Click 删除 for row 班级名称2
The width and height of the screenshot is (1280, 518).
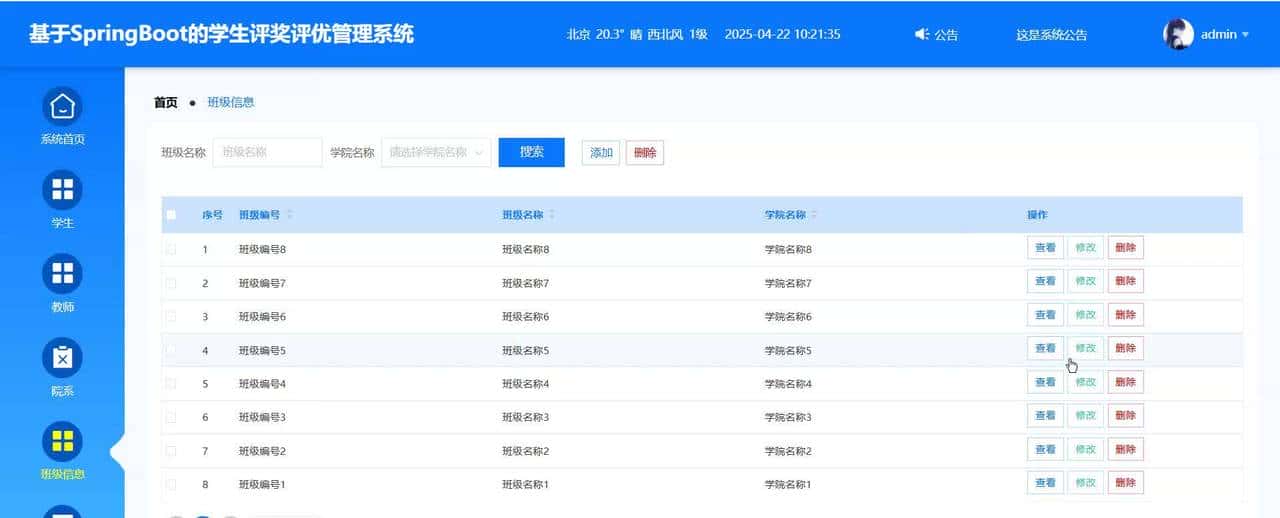(1126, 450)
